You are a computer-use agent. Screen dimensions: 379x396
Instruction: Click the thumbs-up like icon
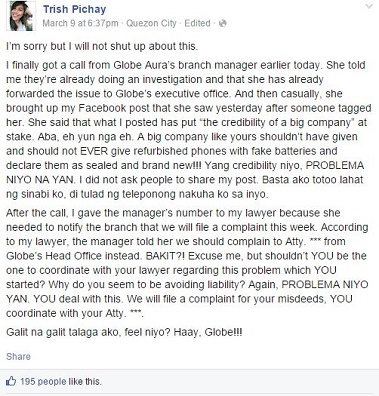pos(11,381)
